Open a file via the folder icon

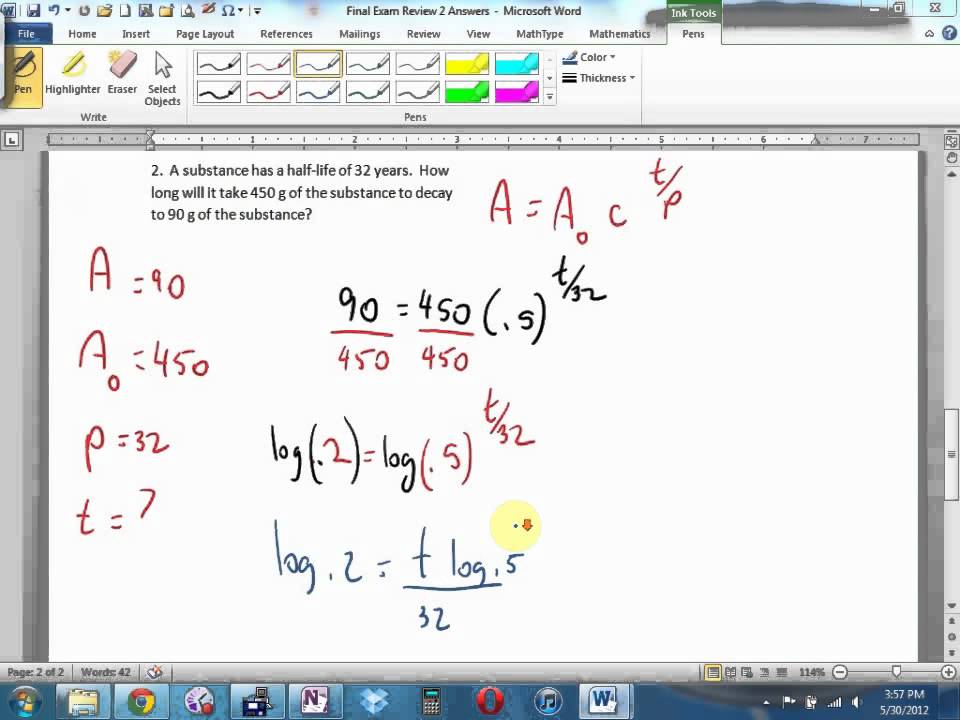tap(104, 10)
